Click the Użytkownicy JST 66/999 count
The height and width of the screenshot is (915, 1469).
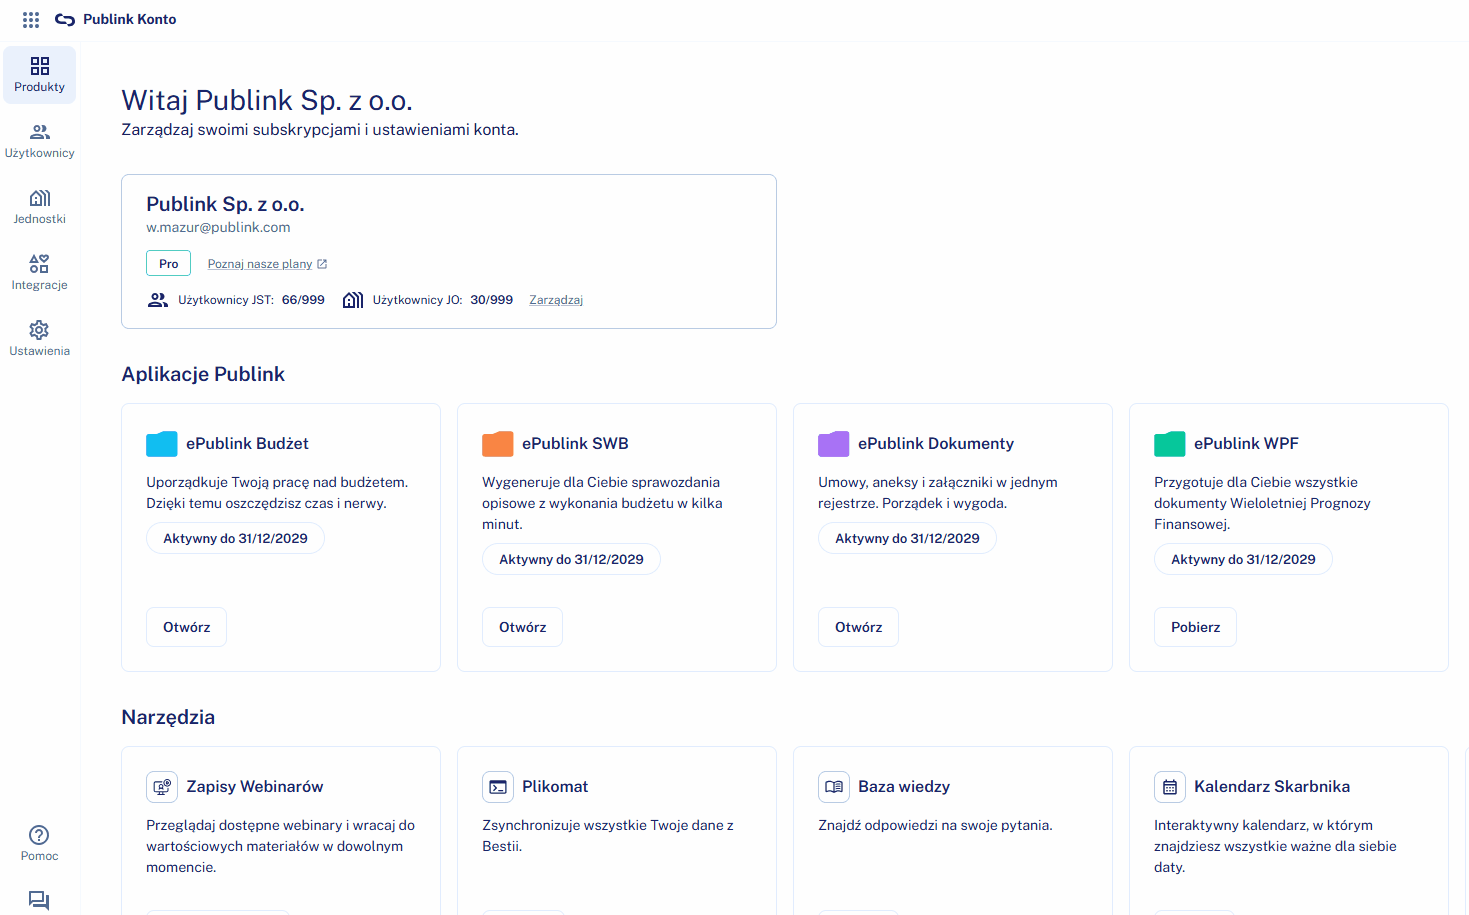point(303,300)
